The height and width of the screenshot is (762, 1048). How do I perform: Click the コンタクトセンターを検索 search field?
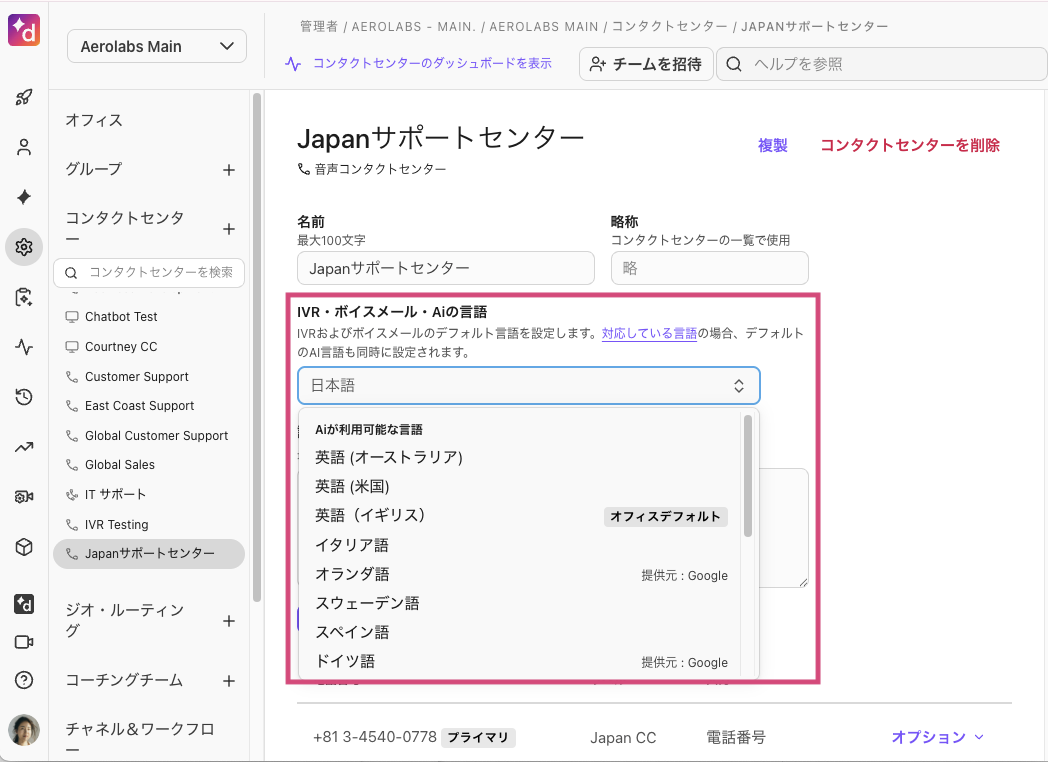click(x=149, y=273)
